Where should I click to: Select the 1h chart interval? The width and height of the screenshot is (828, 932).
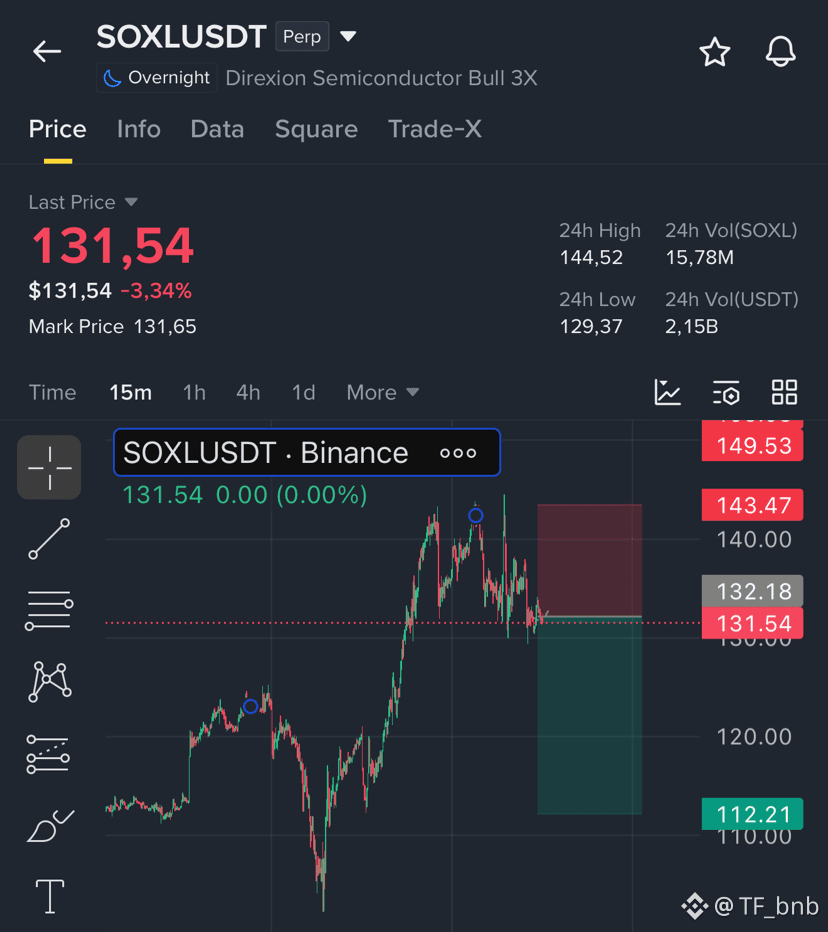tap(194, 392)
